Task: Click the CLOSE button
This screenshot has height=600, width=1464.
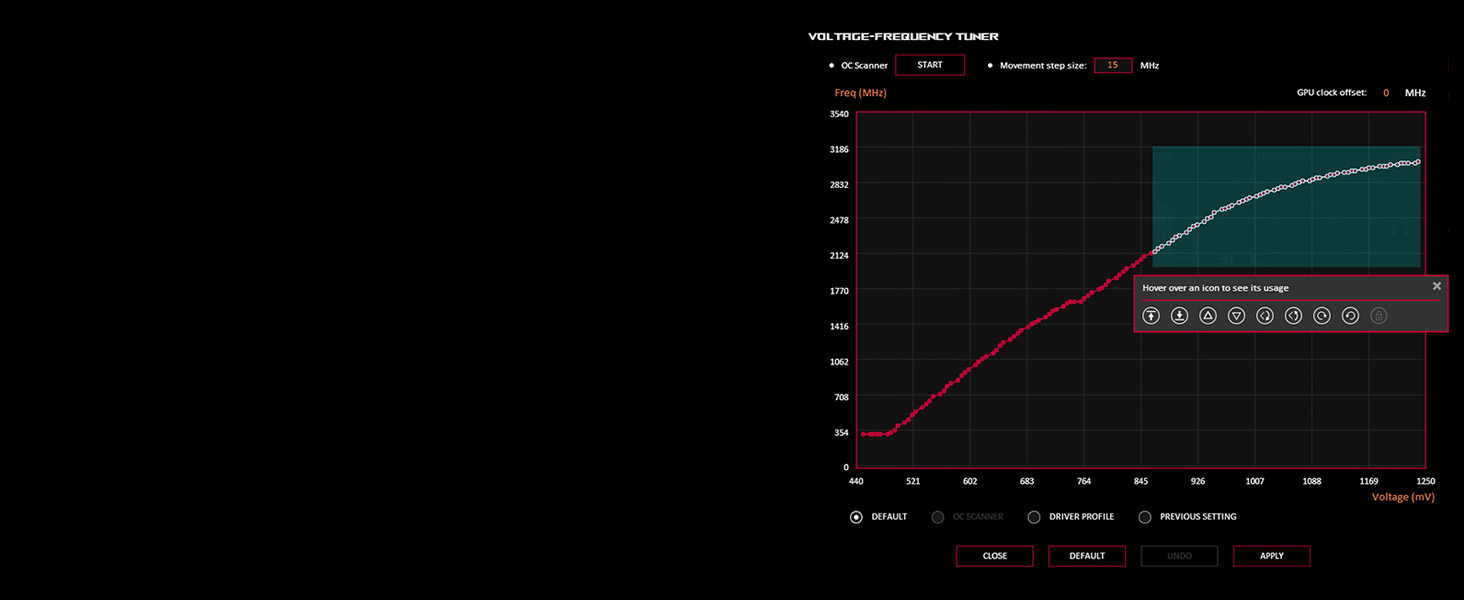Action: (x=995, y=556)
